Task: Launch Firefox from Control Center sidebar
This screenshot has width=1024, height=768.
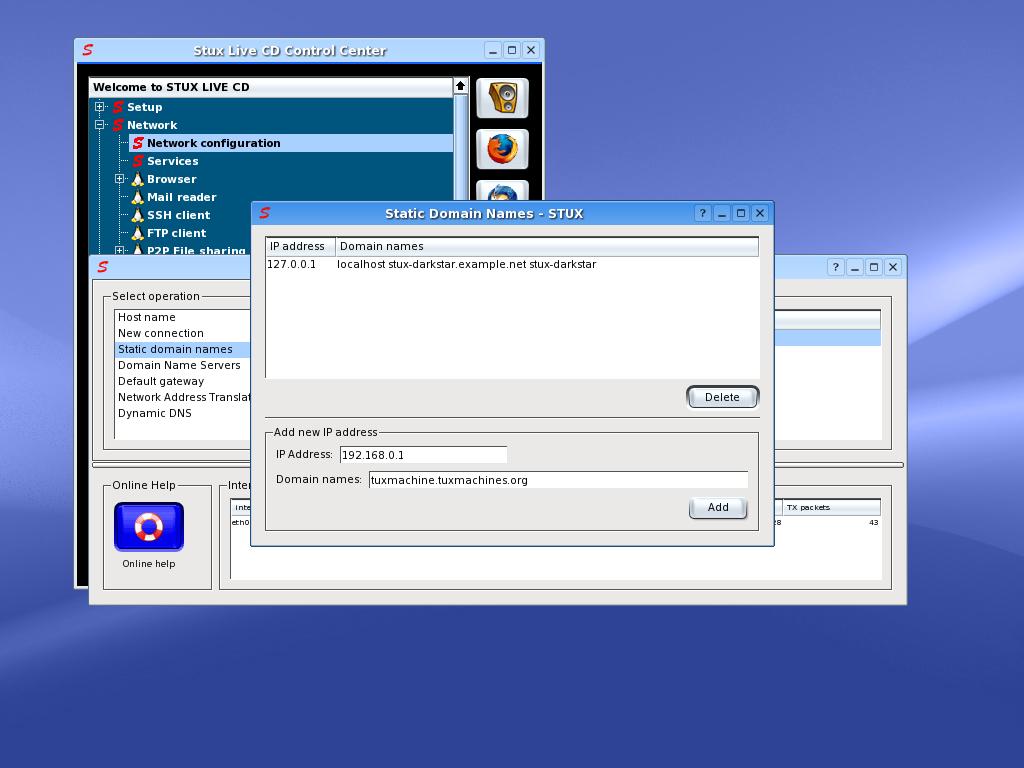Action: pyautogui.click(x=502, y=149)
